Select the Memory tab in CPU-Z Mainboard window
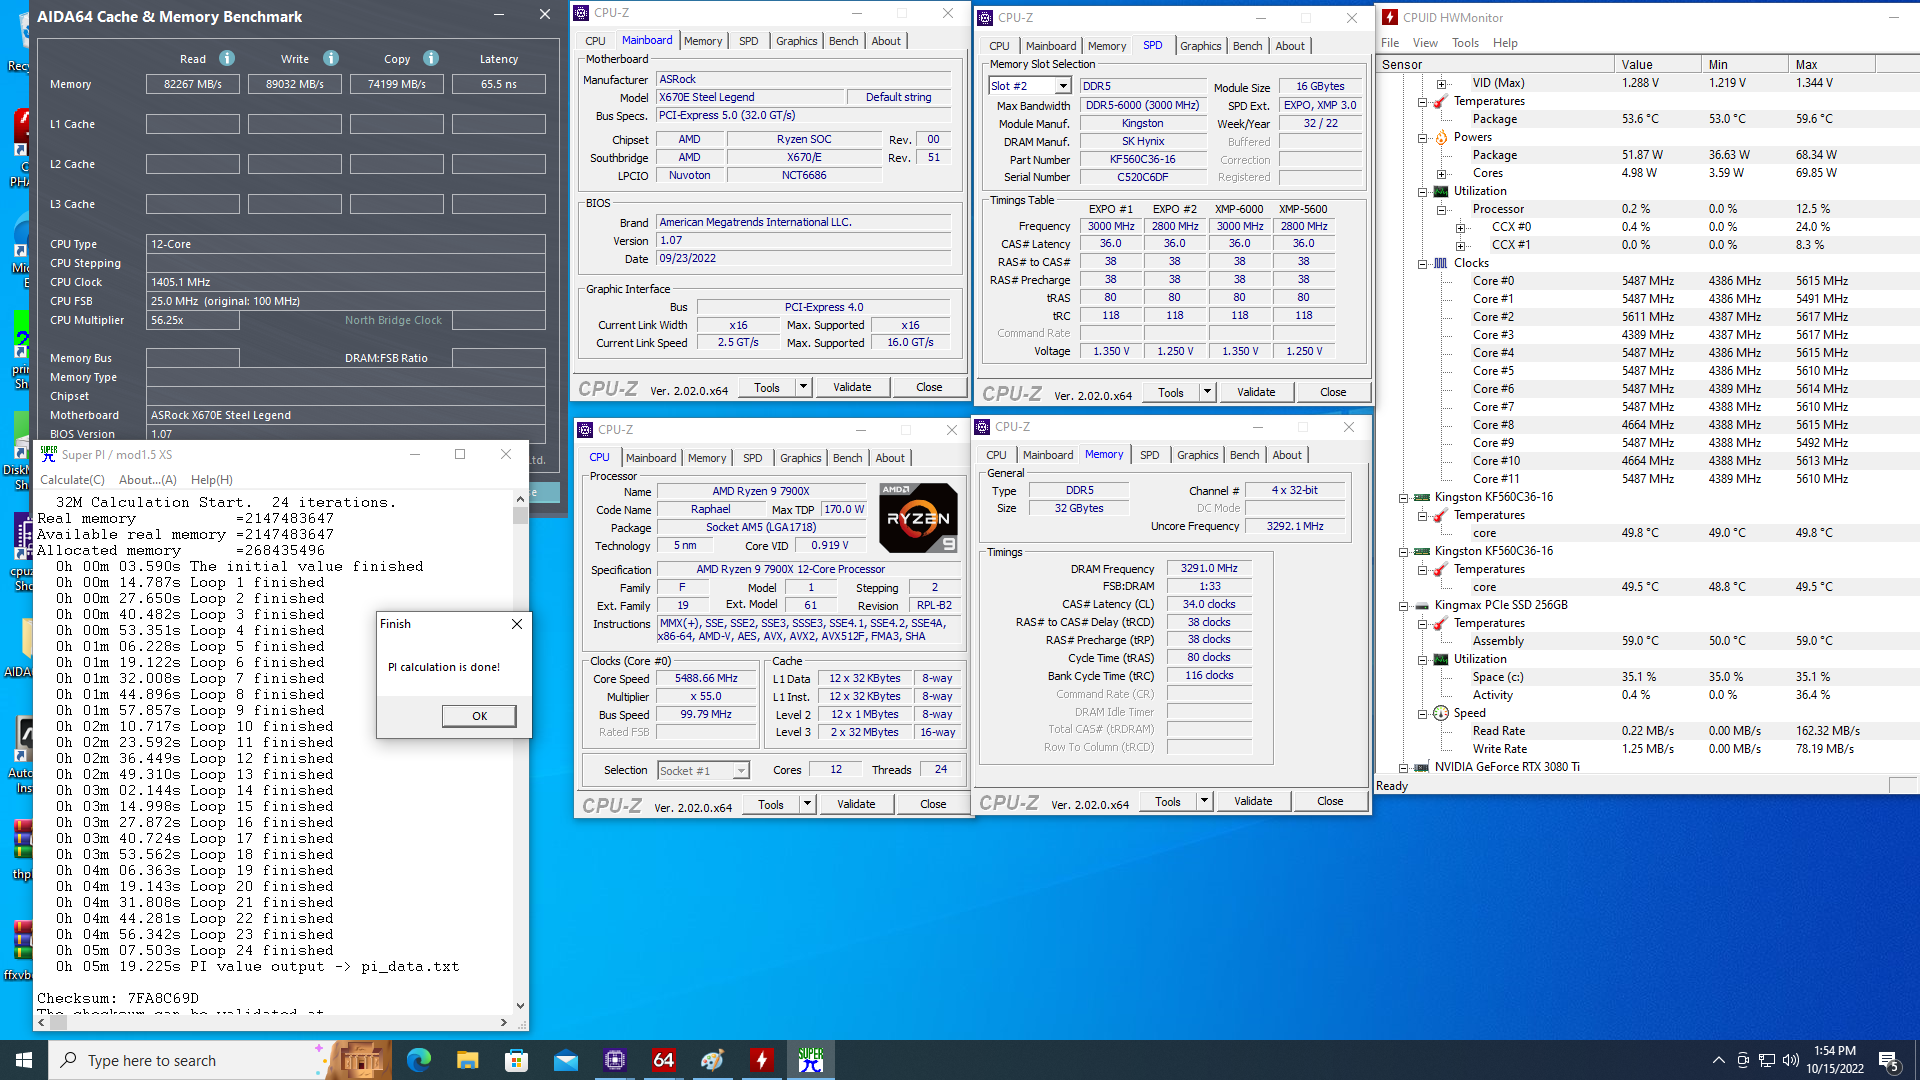This screenshot has width=1920, height=1080. [x=703, y=41]
